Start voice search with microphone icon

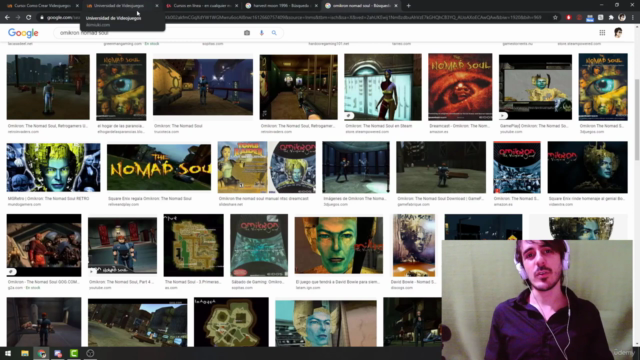[262, 33]
